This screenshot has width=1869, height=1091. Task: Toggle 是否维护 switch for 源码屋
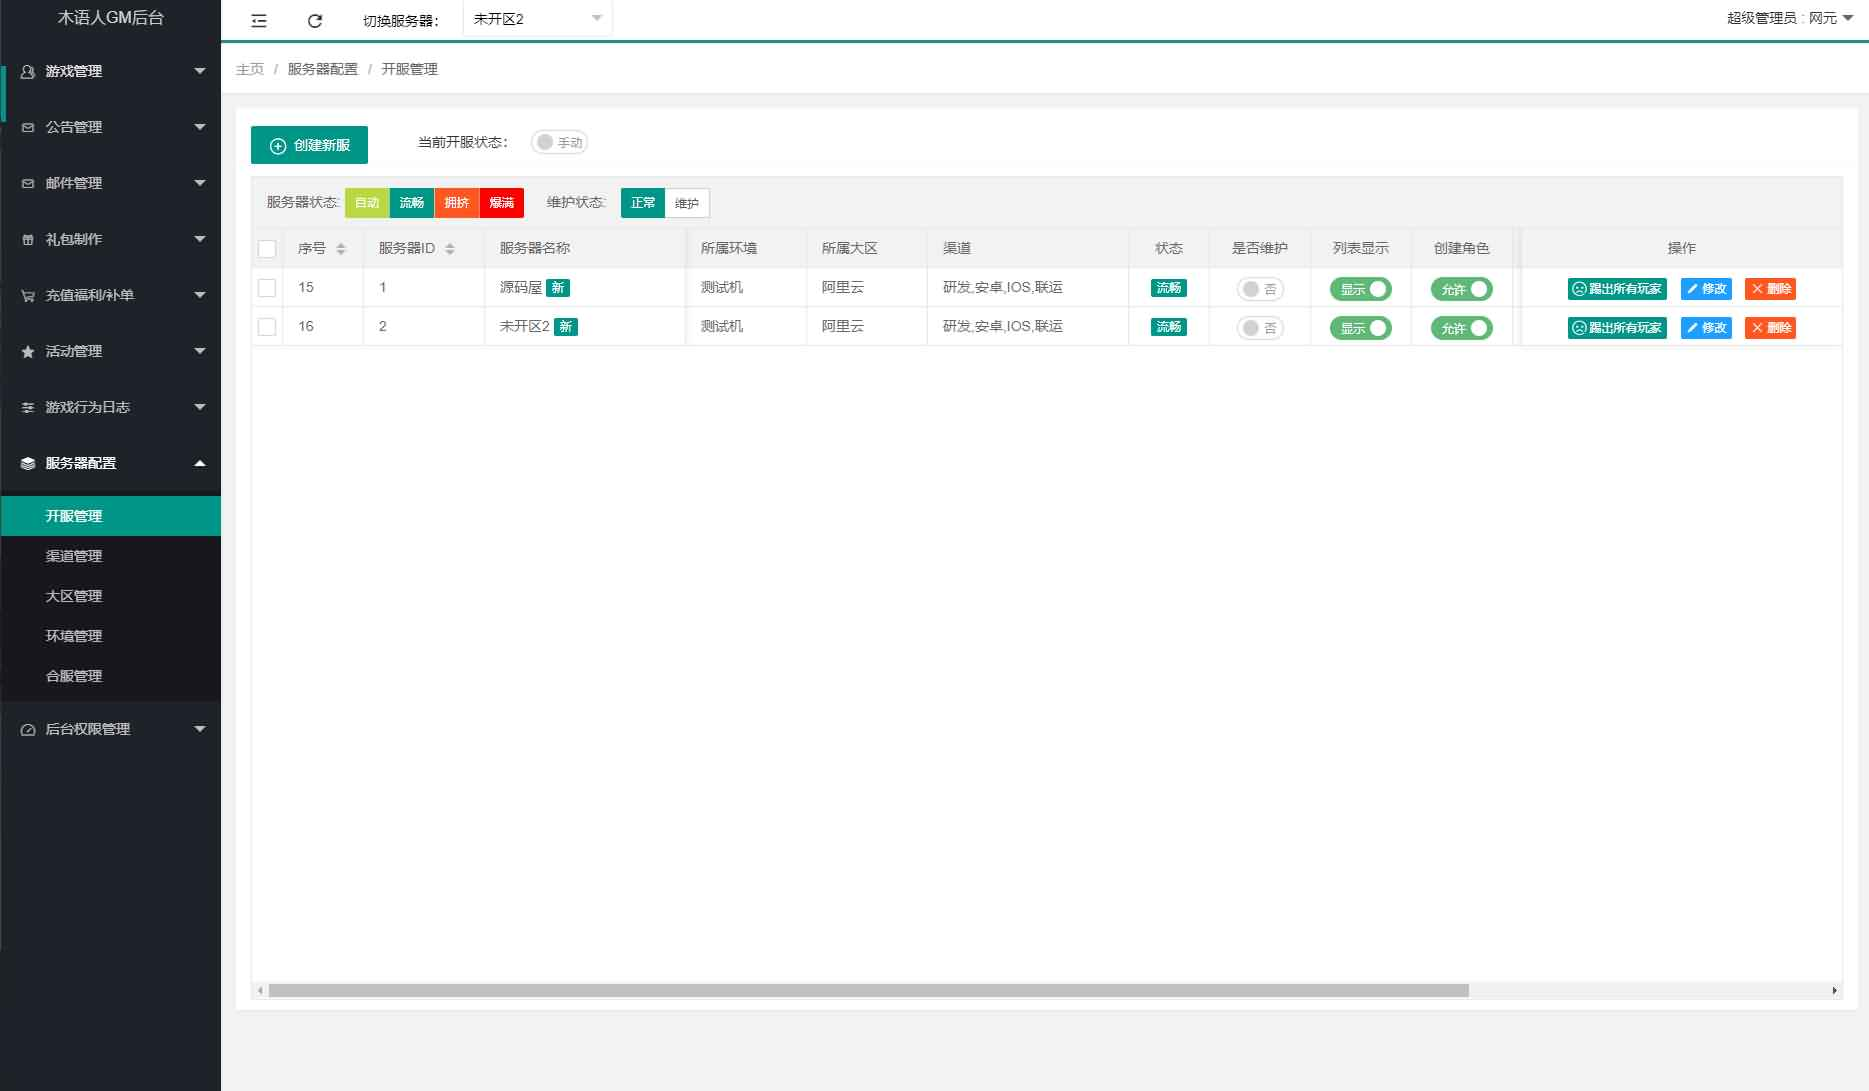tap(1260, 288)
